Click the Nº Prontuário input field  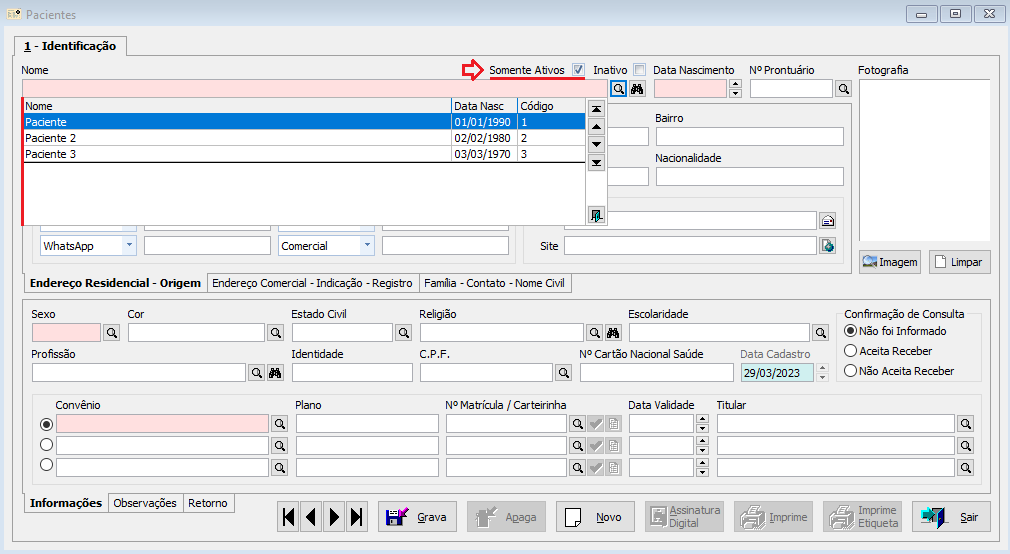792,89
